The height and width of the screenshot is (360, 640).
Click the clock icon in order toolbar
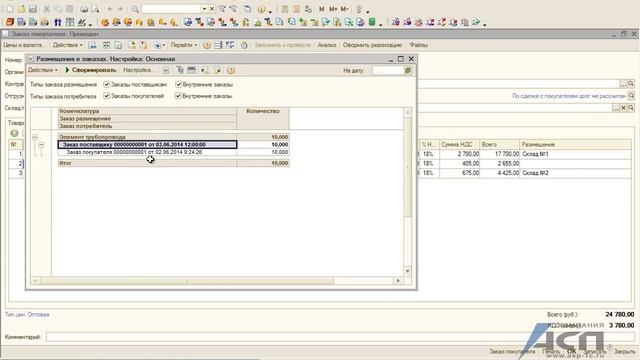[x=244, y=45]
